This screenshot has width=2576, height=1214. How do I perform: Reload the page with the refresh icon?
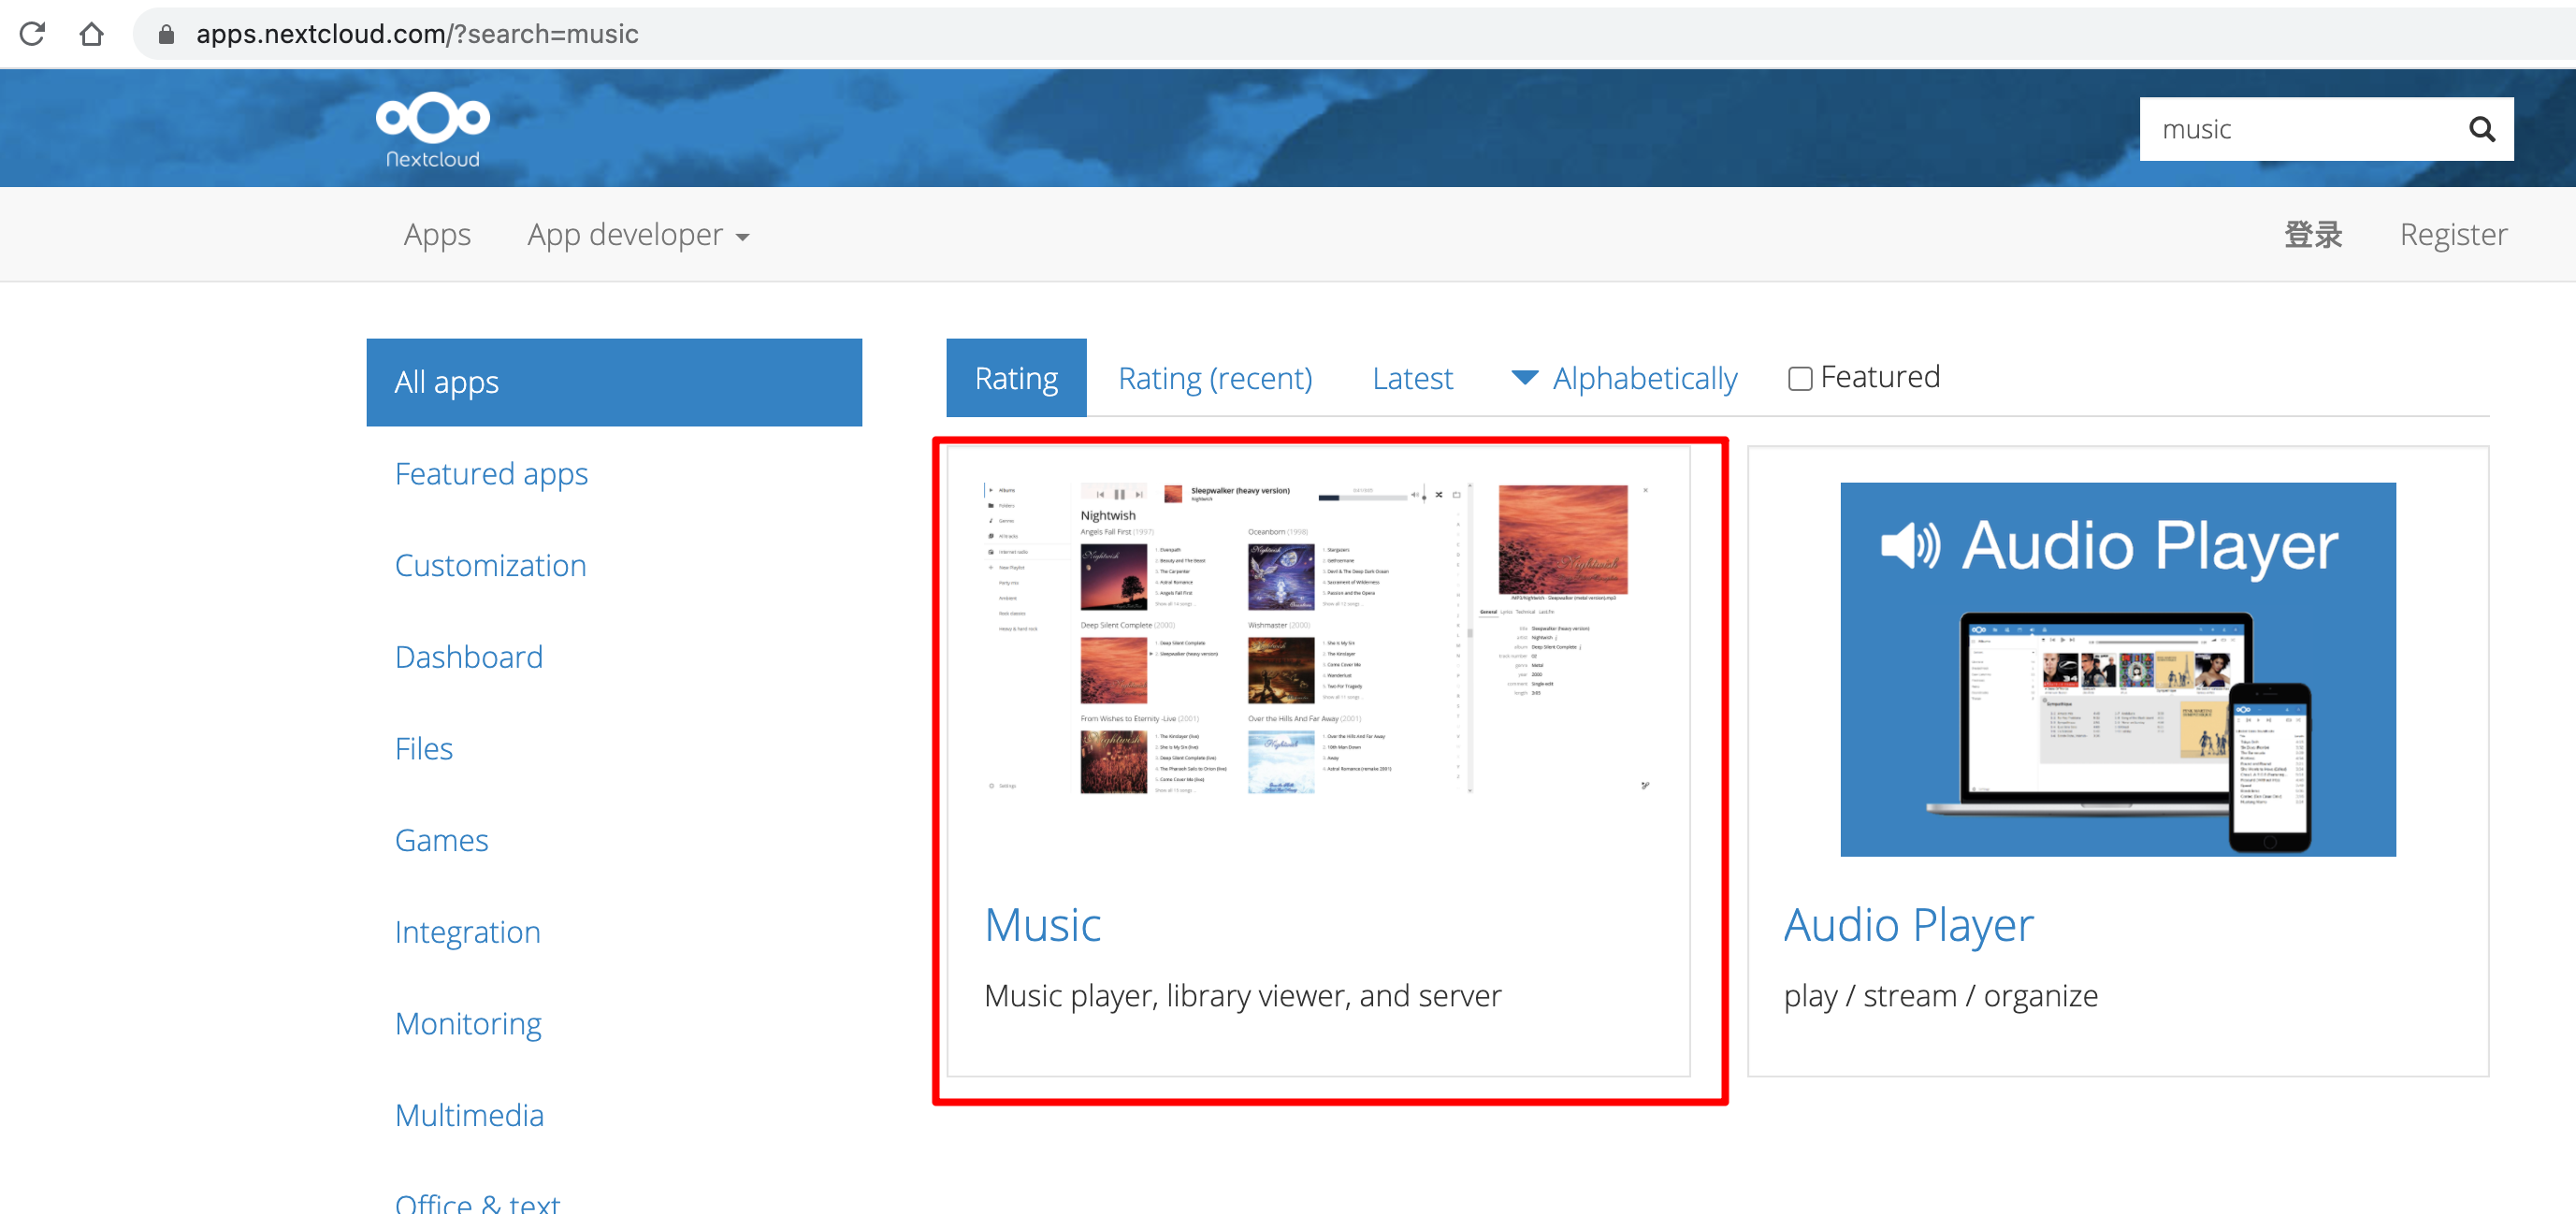pyautogui.click(x=32, y=34)
